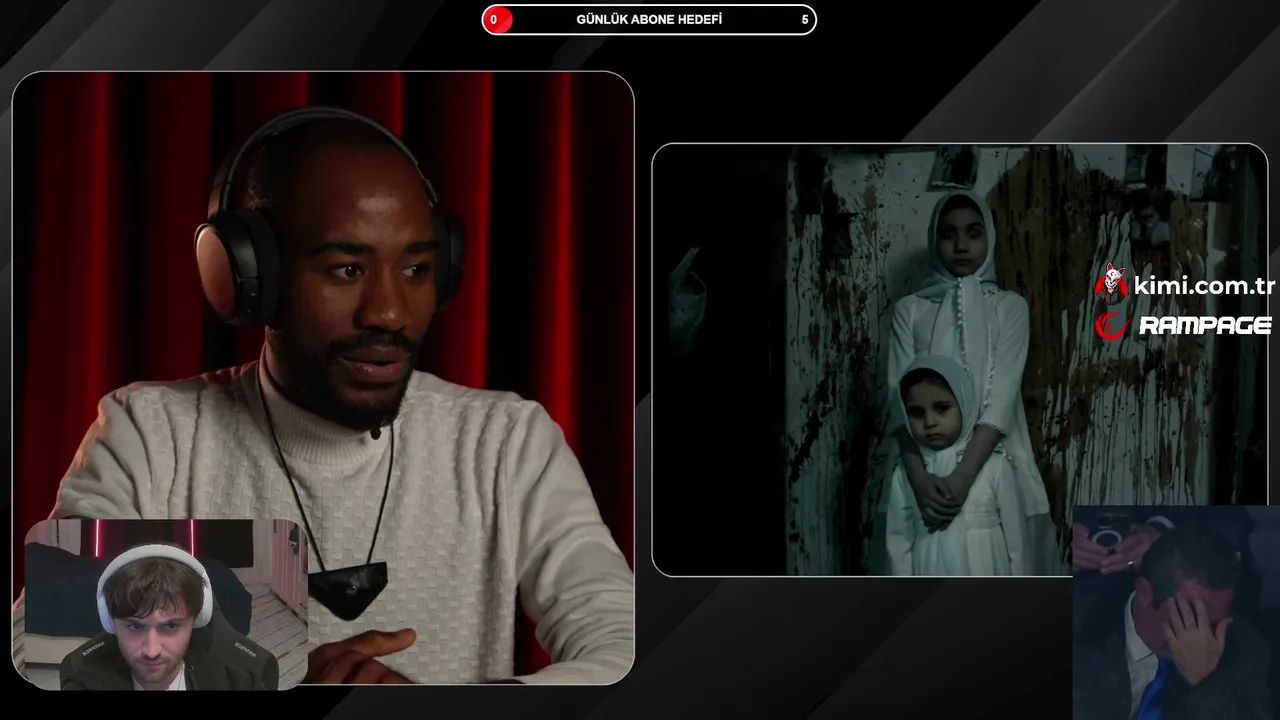Click the streamer webcam thumbnail with white headphones

tap(166, 604)
